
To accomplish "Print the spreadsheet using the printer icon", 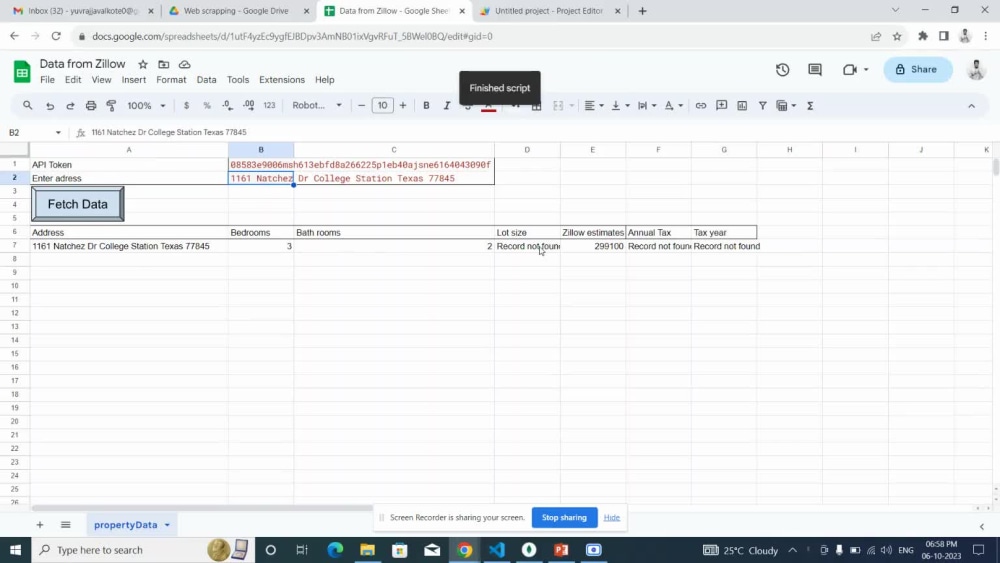I will [91, 106].
